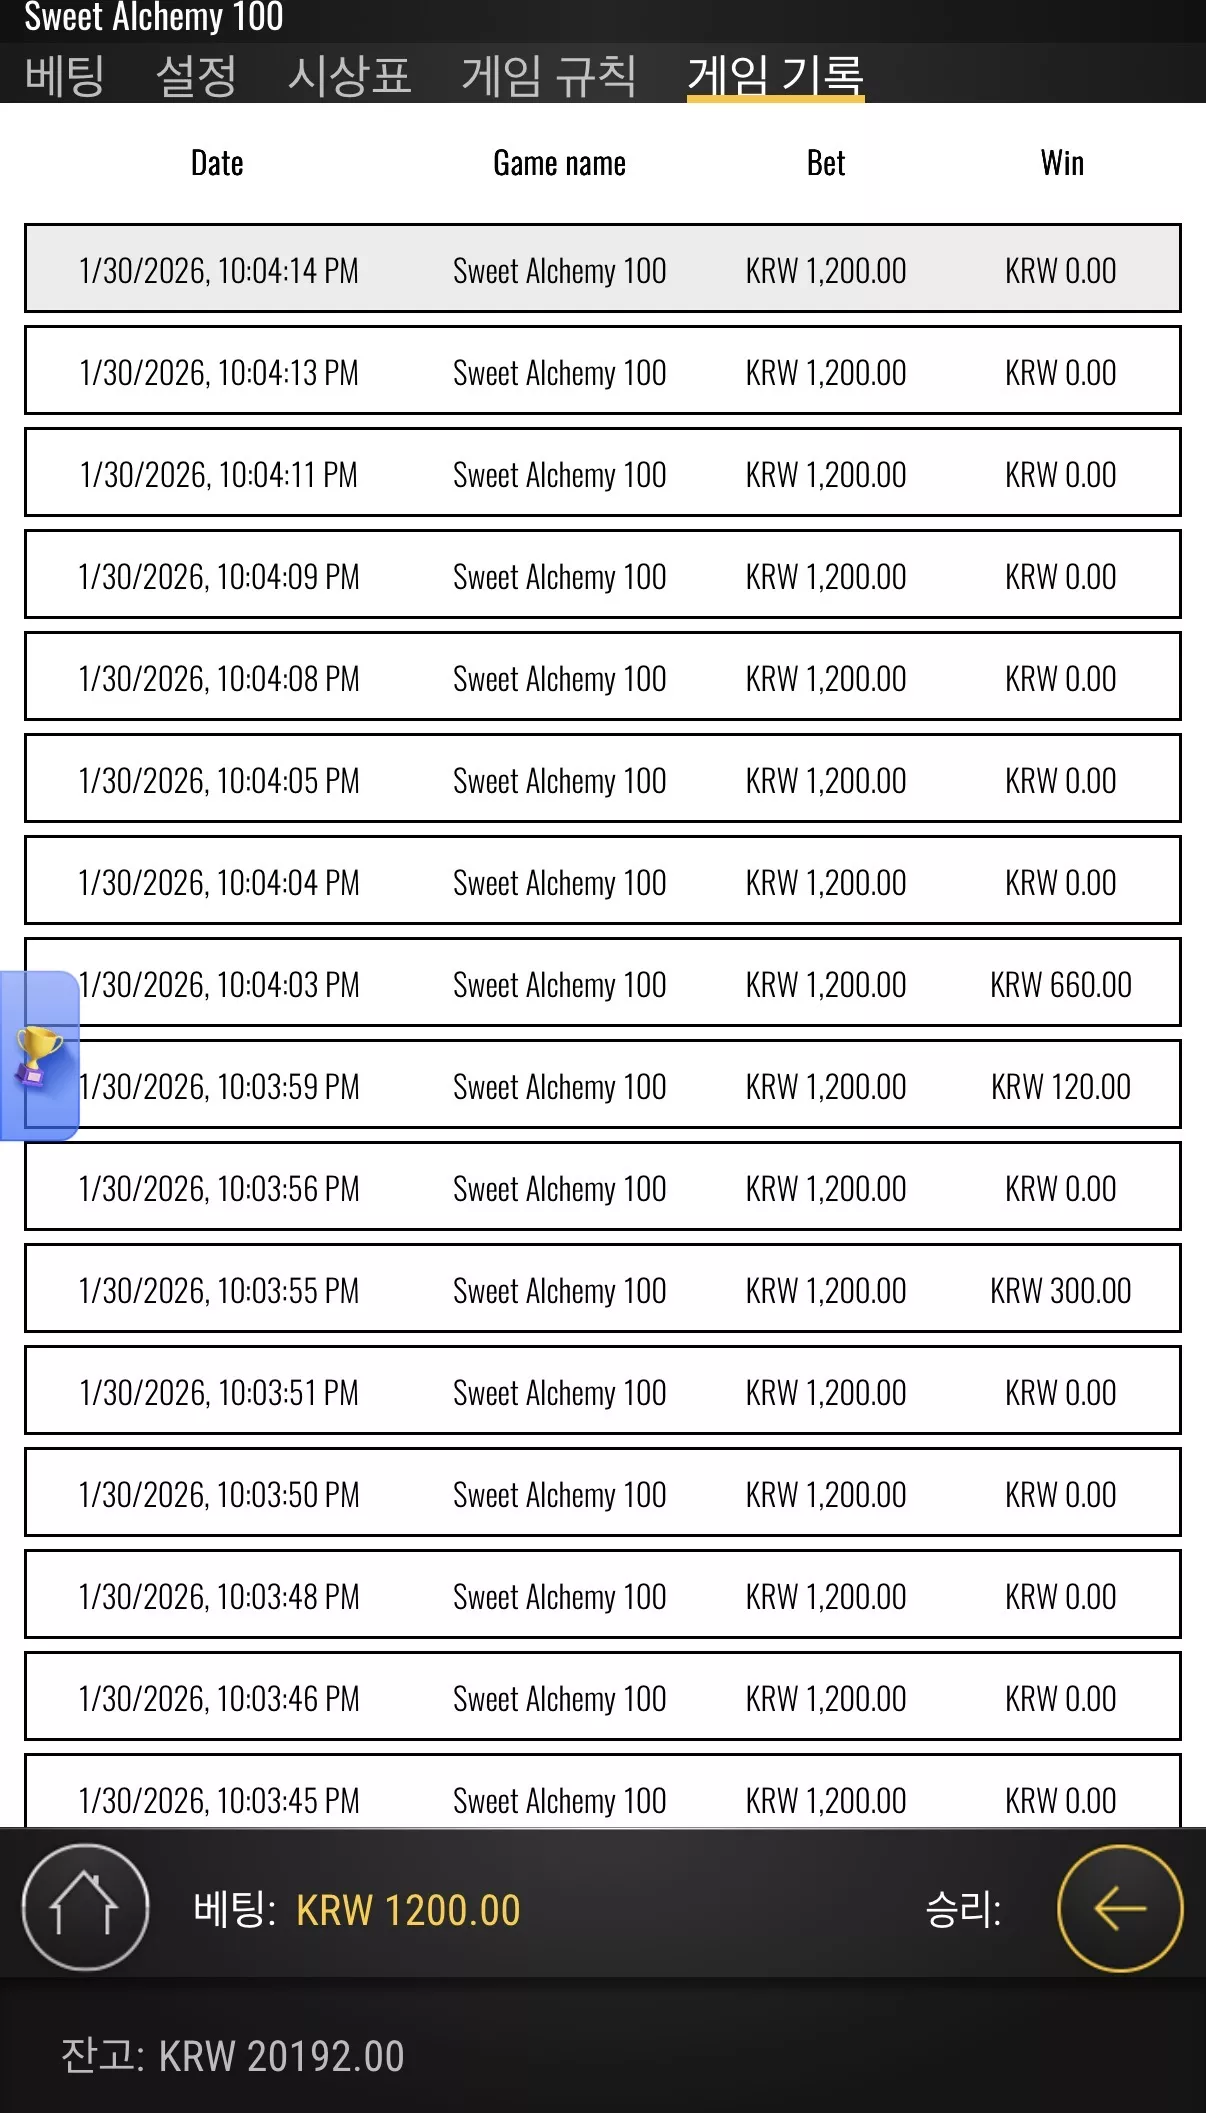Viewport: 1206px width, 2113px height.
Task: Open the 설정 tab
Action: (x=197, y=75)
